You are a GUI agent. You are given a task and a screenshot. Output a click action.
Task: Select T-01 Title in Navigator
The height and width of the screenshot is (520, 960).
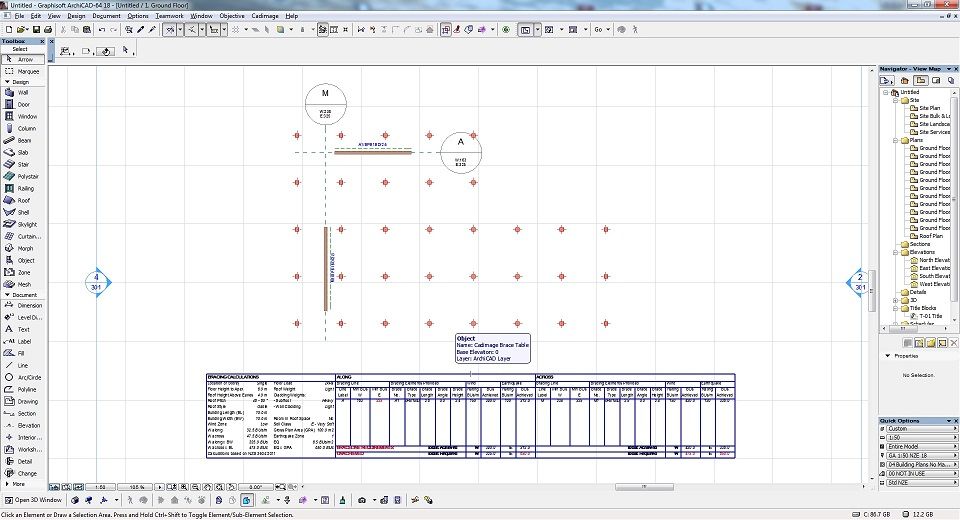pos(927,316)
